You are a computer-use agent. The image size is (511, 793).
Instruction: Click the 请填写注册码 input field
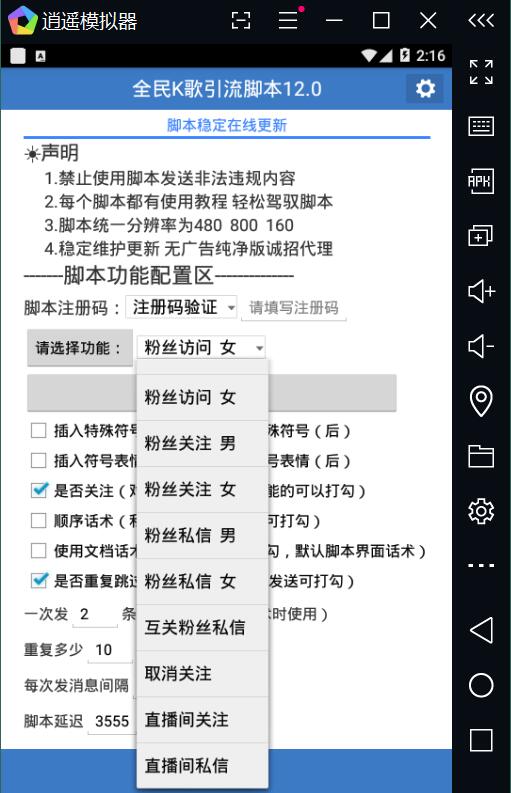pyautogui.click(x=294, y=307)
